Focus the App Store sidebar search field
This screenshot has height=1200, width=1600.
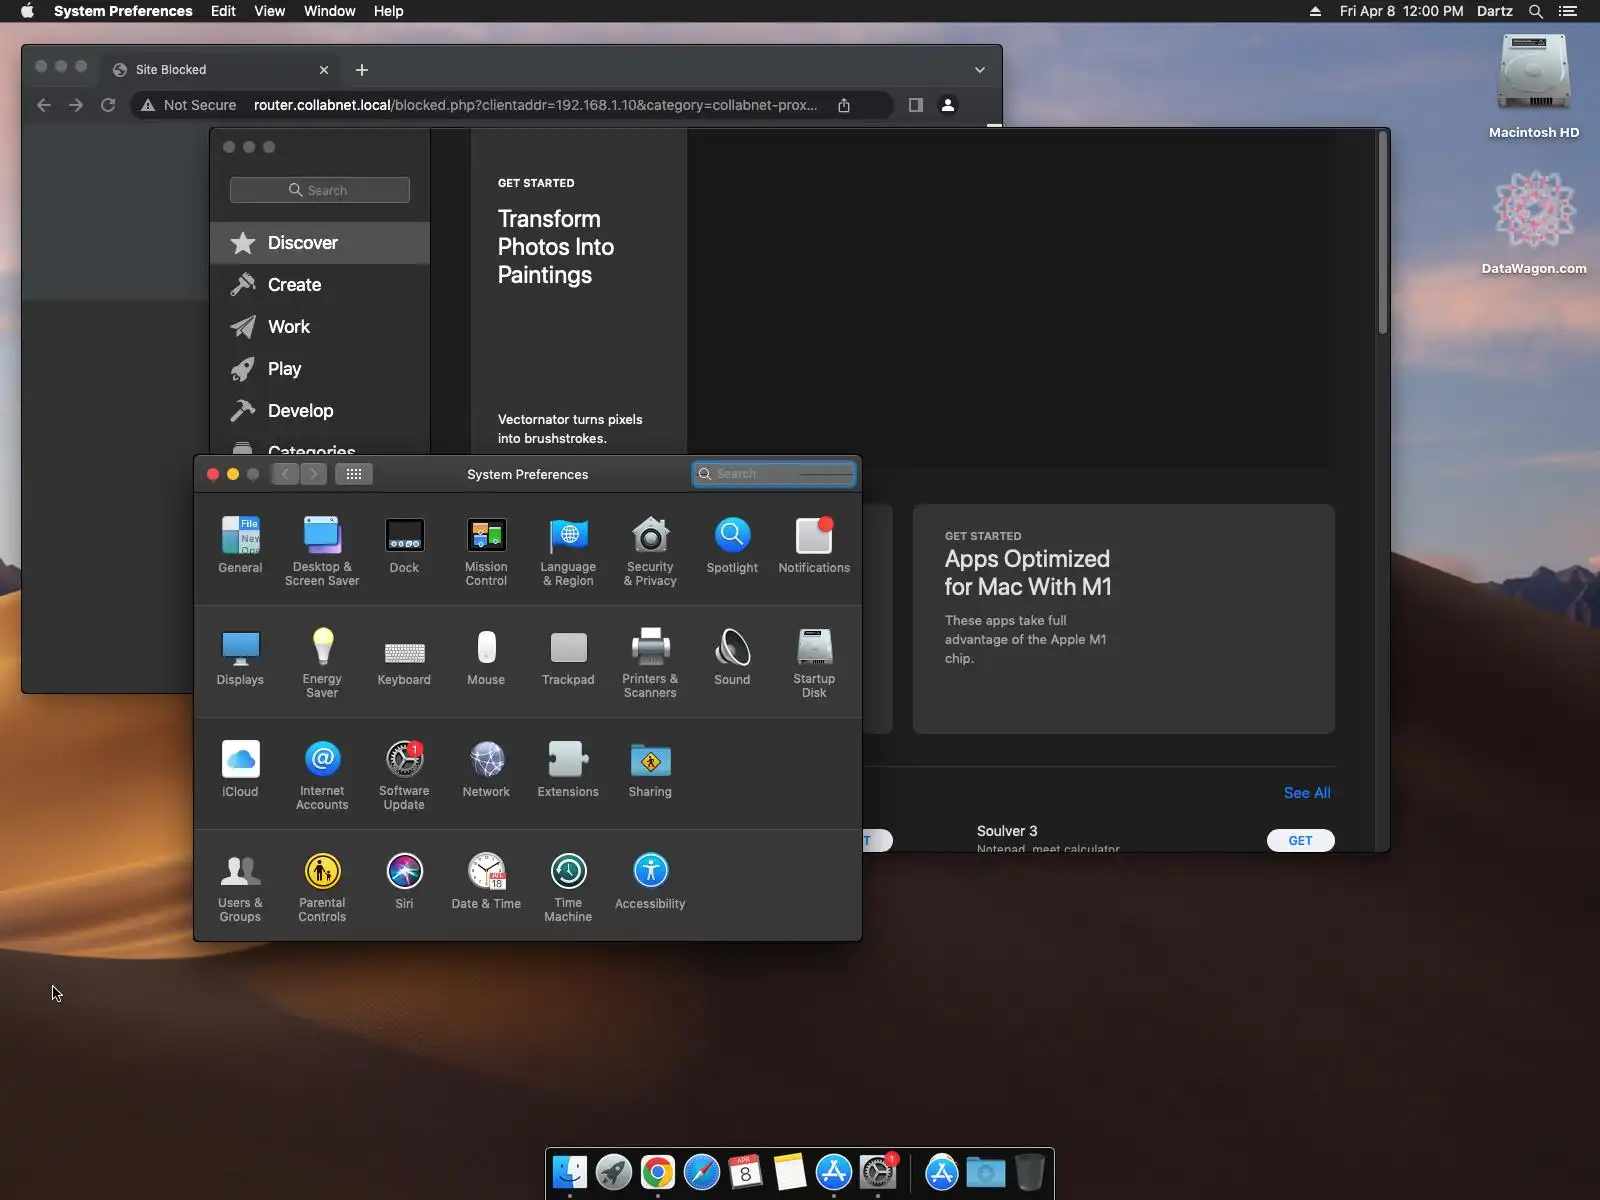pyautogui.click(x=320, y=190)
